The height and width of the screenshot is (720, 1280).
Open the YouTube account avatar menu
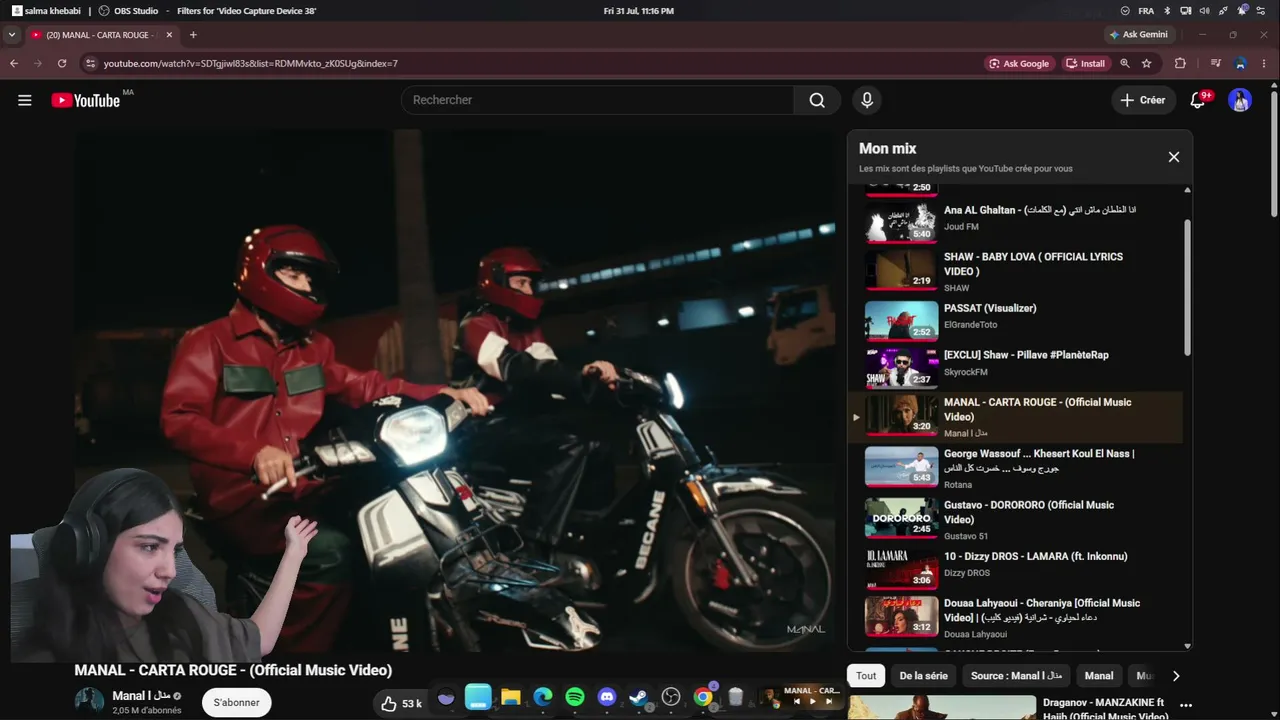pyautogui.click(x=1240, y=100)
